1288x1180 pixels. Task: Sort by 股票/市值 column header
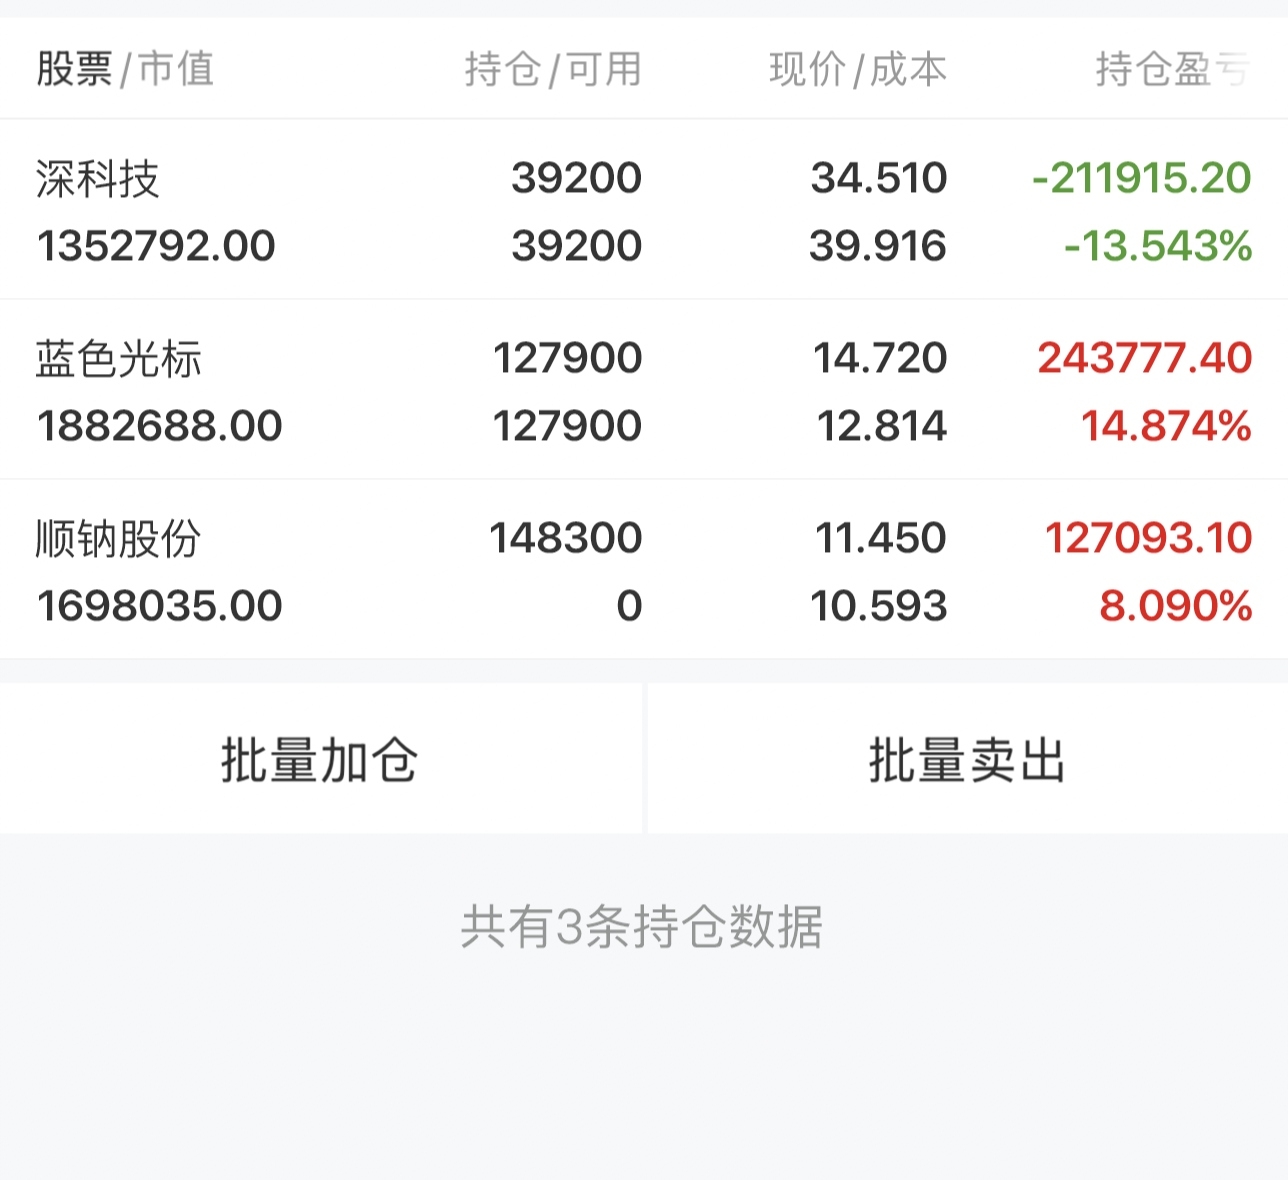(125, 69)
